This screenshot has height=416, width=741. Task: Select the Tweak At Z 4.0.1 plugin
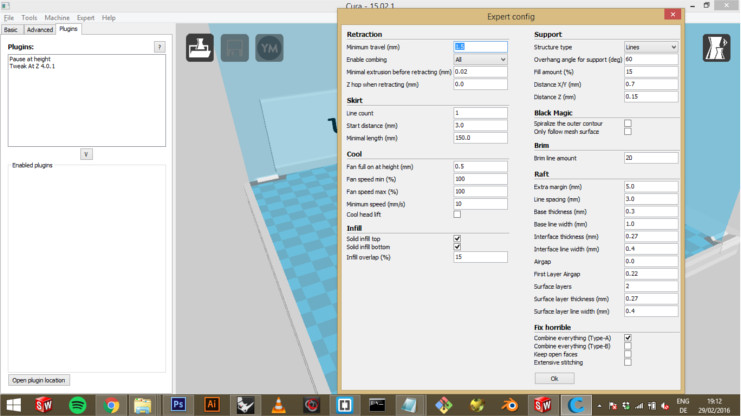pyautogui.click(x=32, y=66)
